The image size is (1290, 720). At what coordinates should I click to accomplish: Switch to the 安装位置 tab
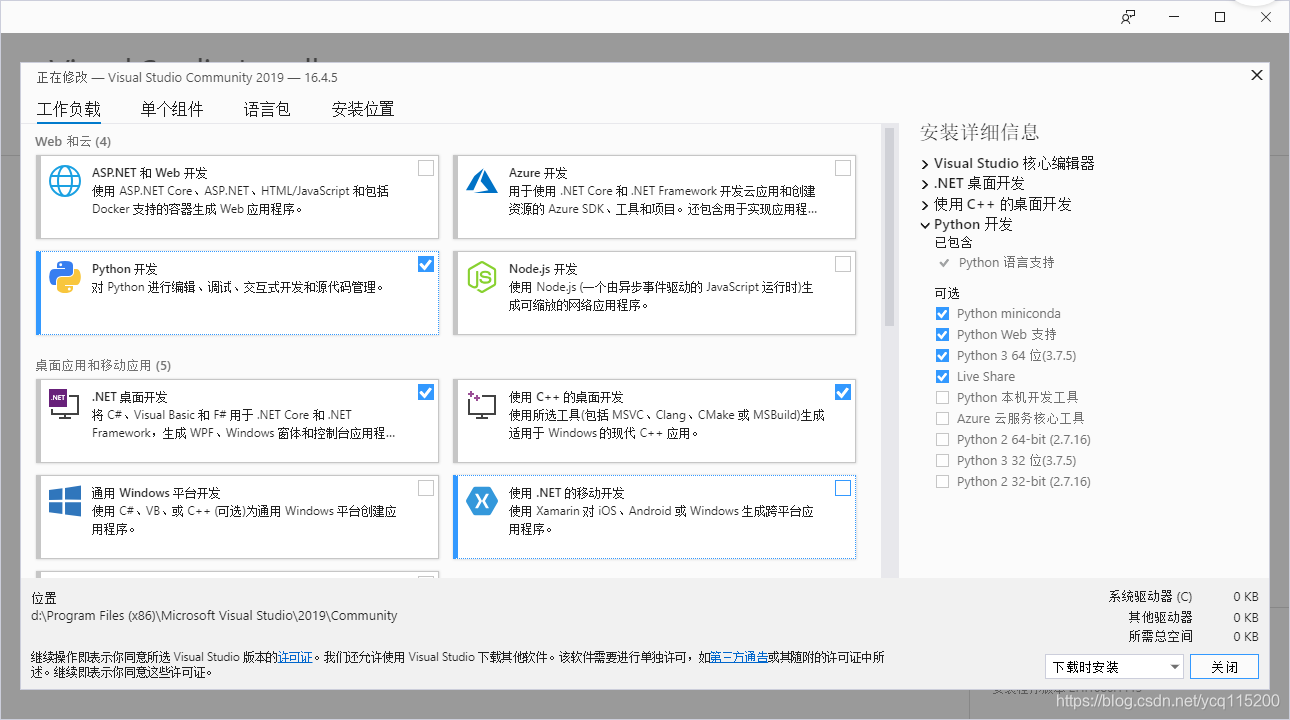tap(363, 109)
